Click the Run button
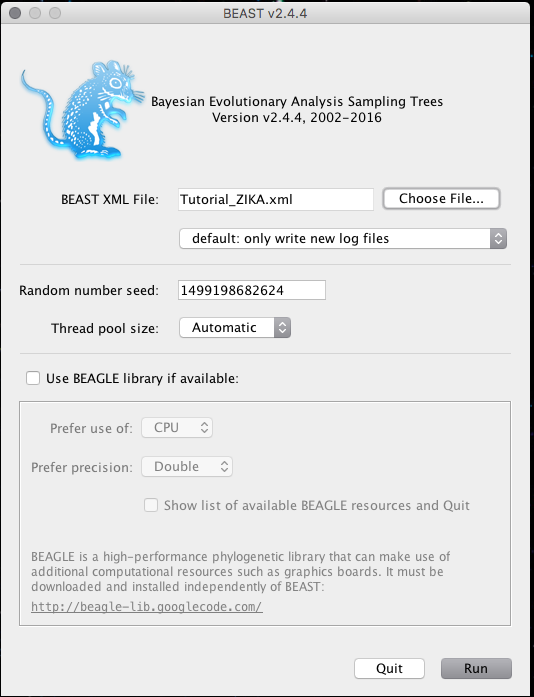Screen dimensions: 534x697 tap(476, 669)
